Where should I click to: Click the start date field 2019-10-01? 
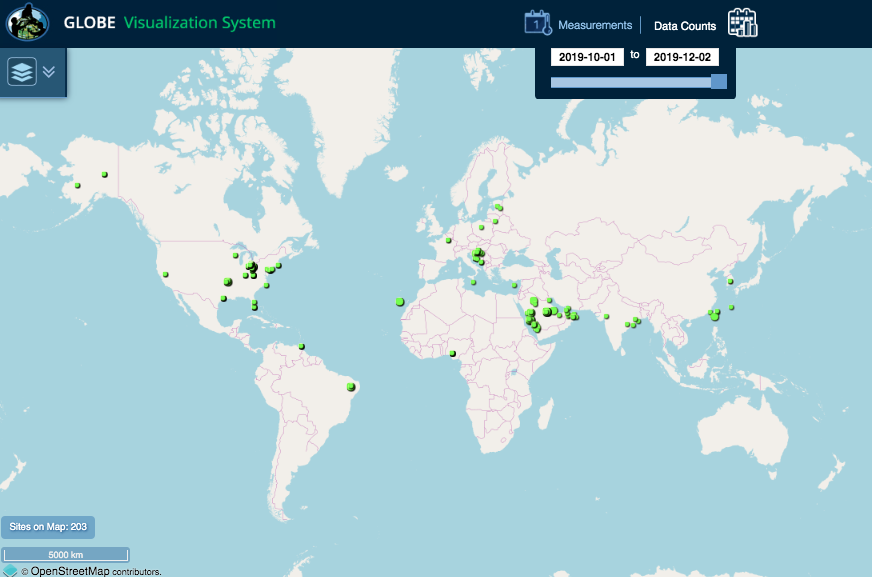[587, 57]
